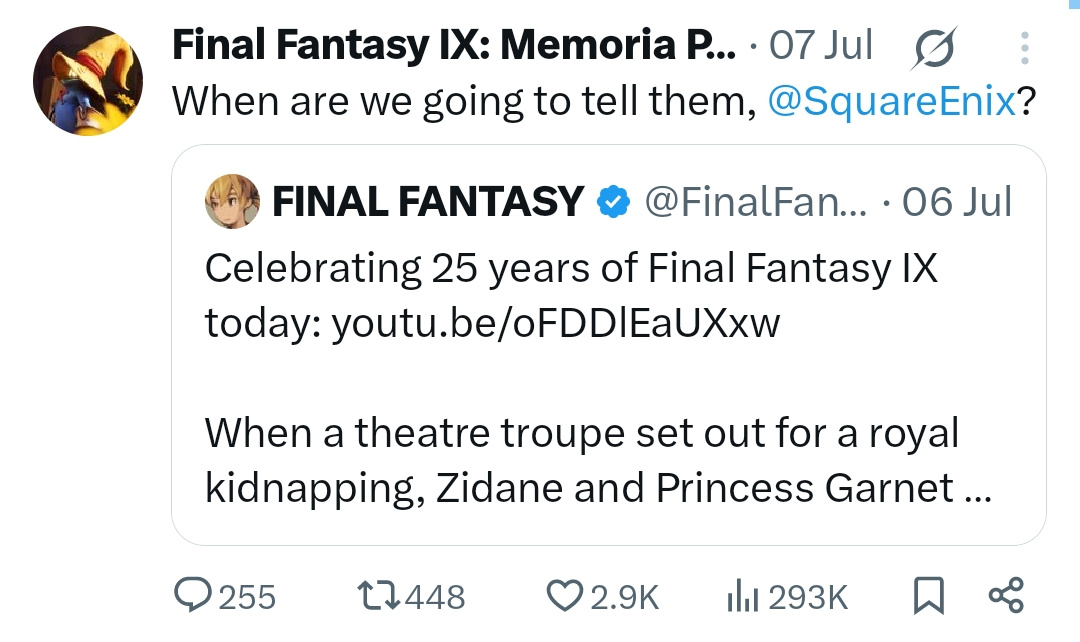The height and width of the screenshot is (642, 1080).
Task: Click the 06 Jul quoted timestamp
Action: 957,202
